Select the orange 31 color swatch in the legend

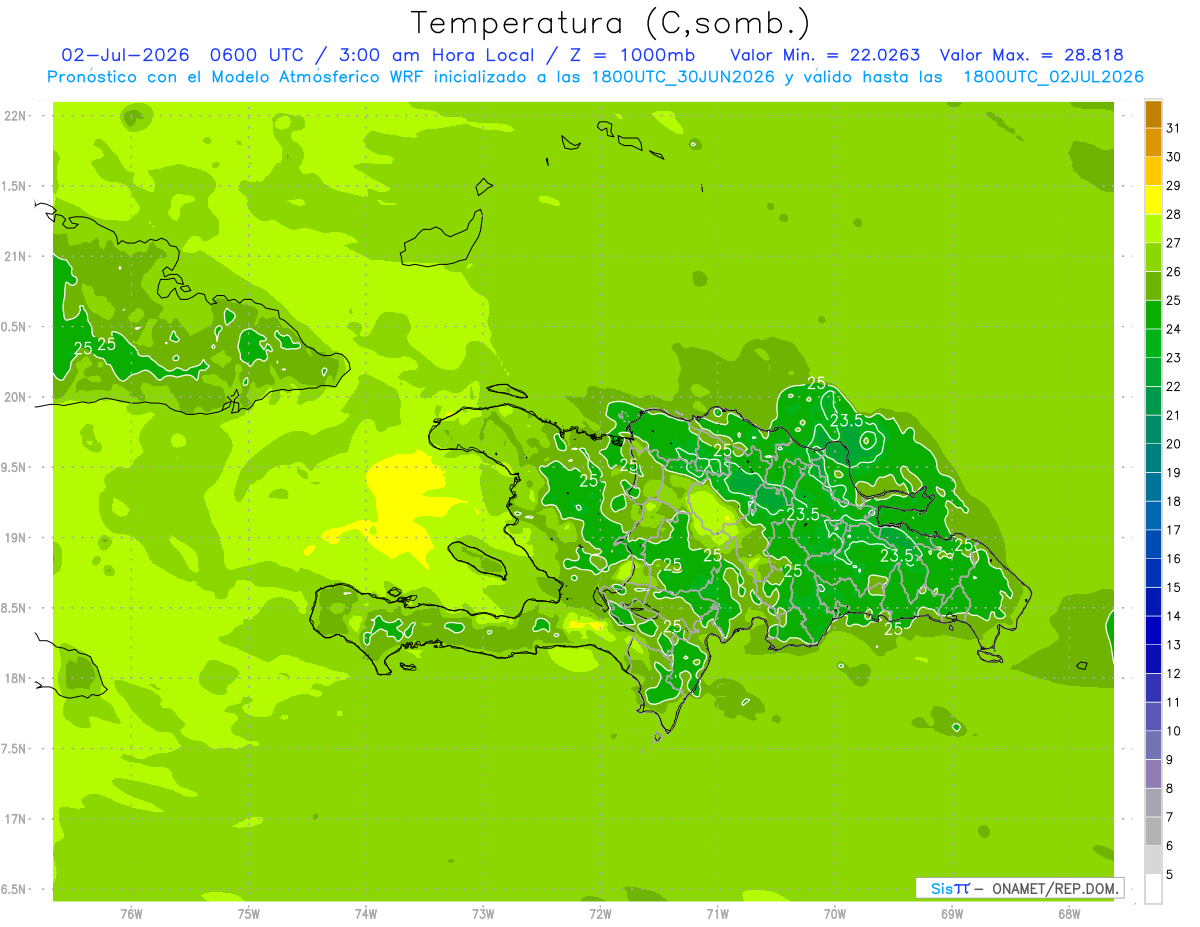pos(1153,115)
